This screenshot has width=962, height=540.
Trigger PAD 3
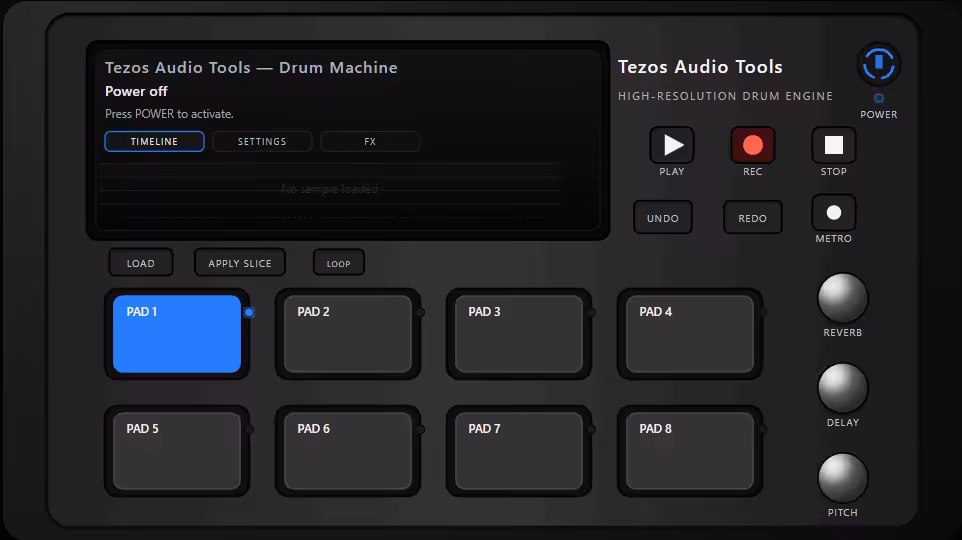coord(519,334)
